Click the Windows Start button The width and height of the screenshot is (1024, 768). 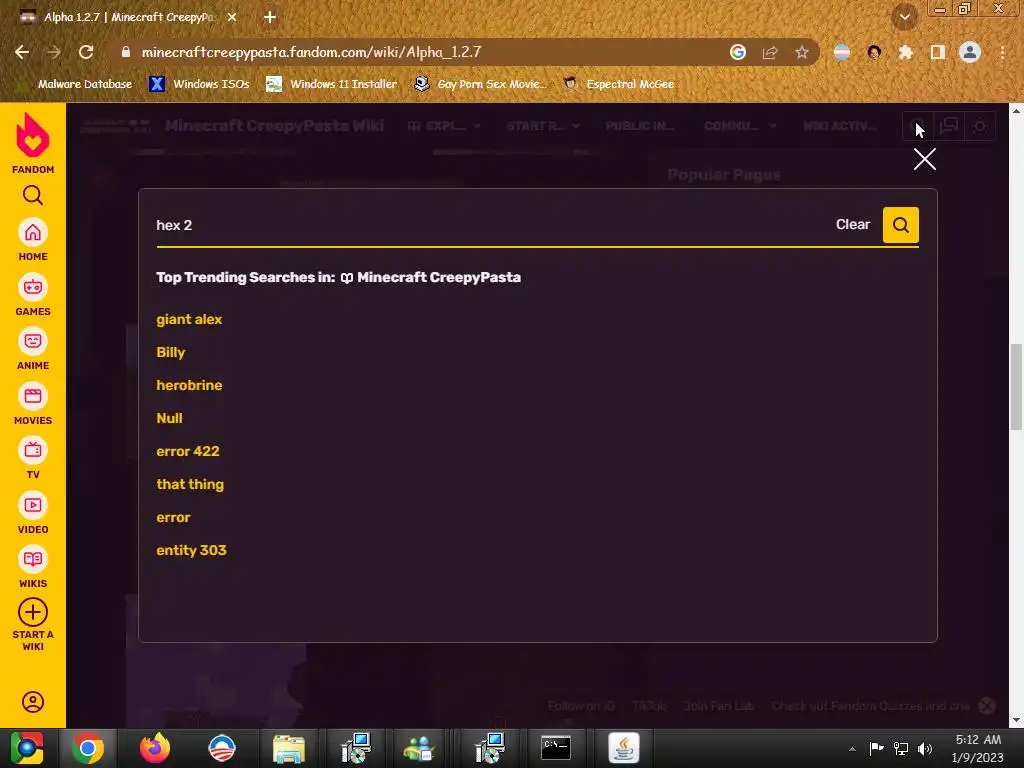(x=27, y=748)
